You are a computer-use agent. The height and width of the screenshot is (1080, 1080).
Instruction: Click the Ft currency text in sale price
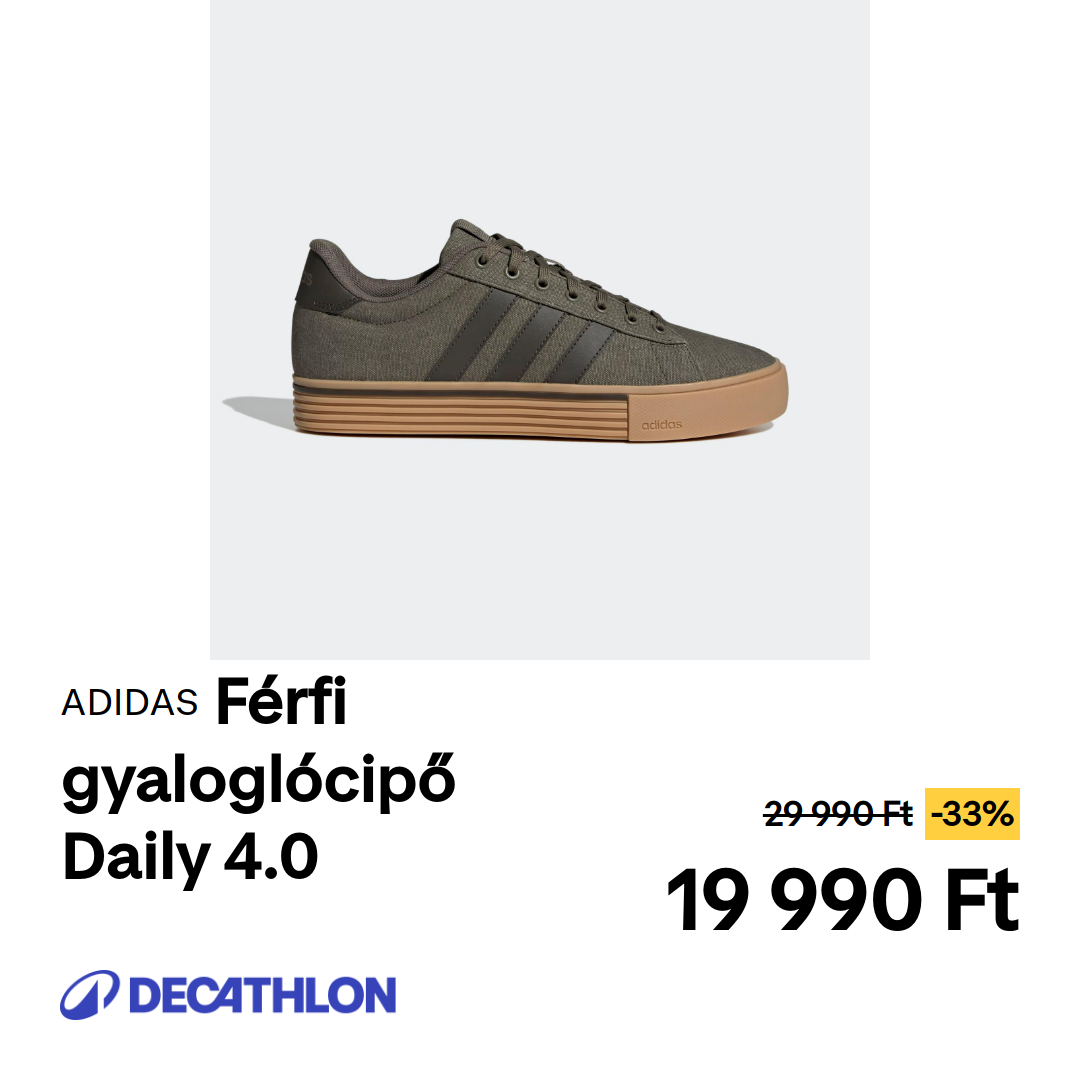[x=983, y=899]
